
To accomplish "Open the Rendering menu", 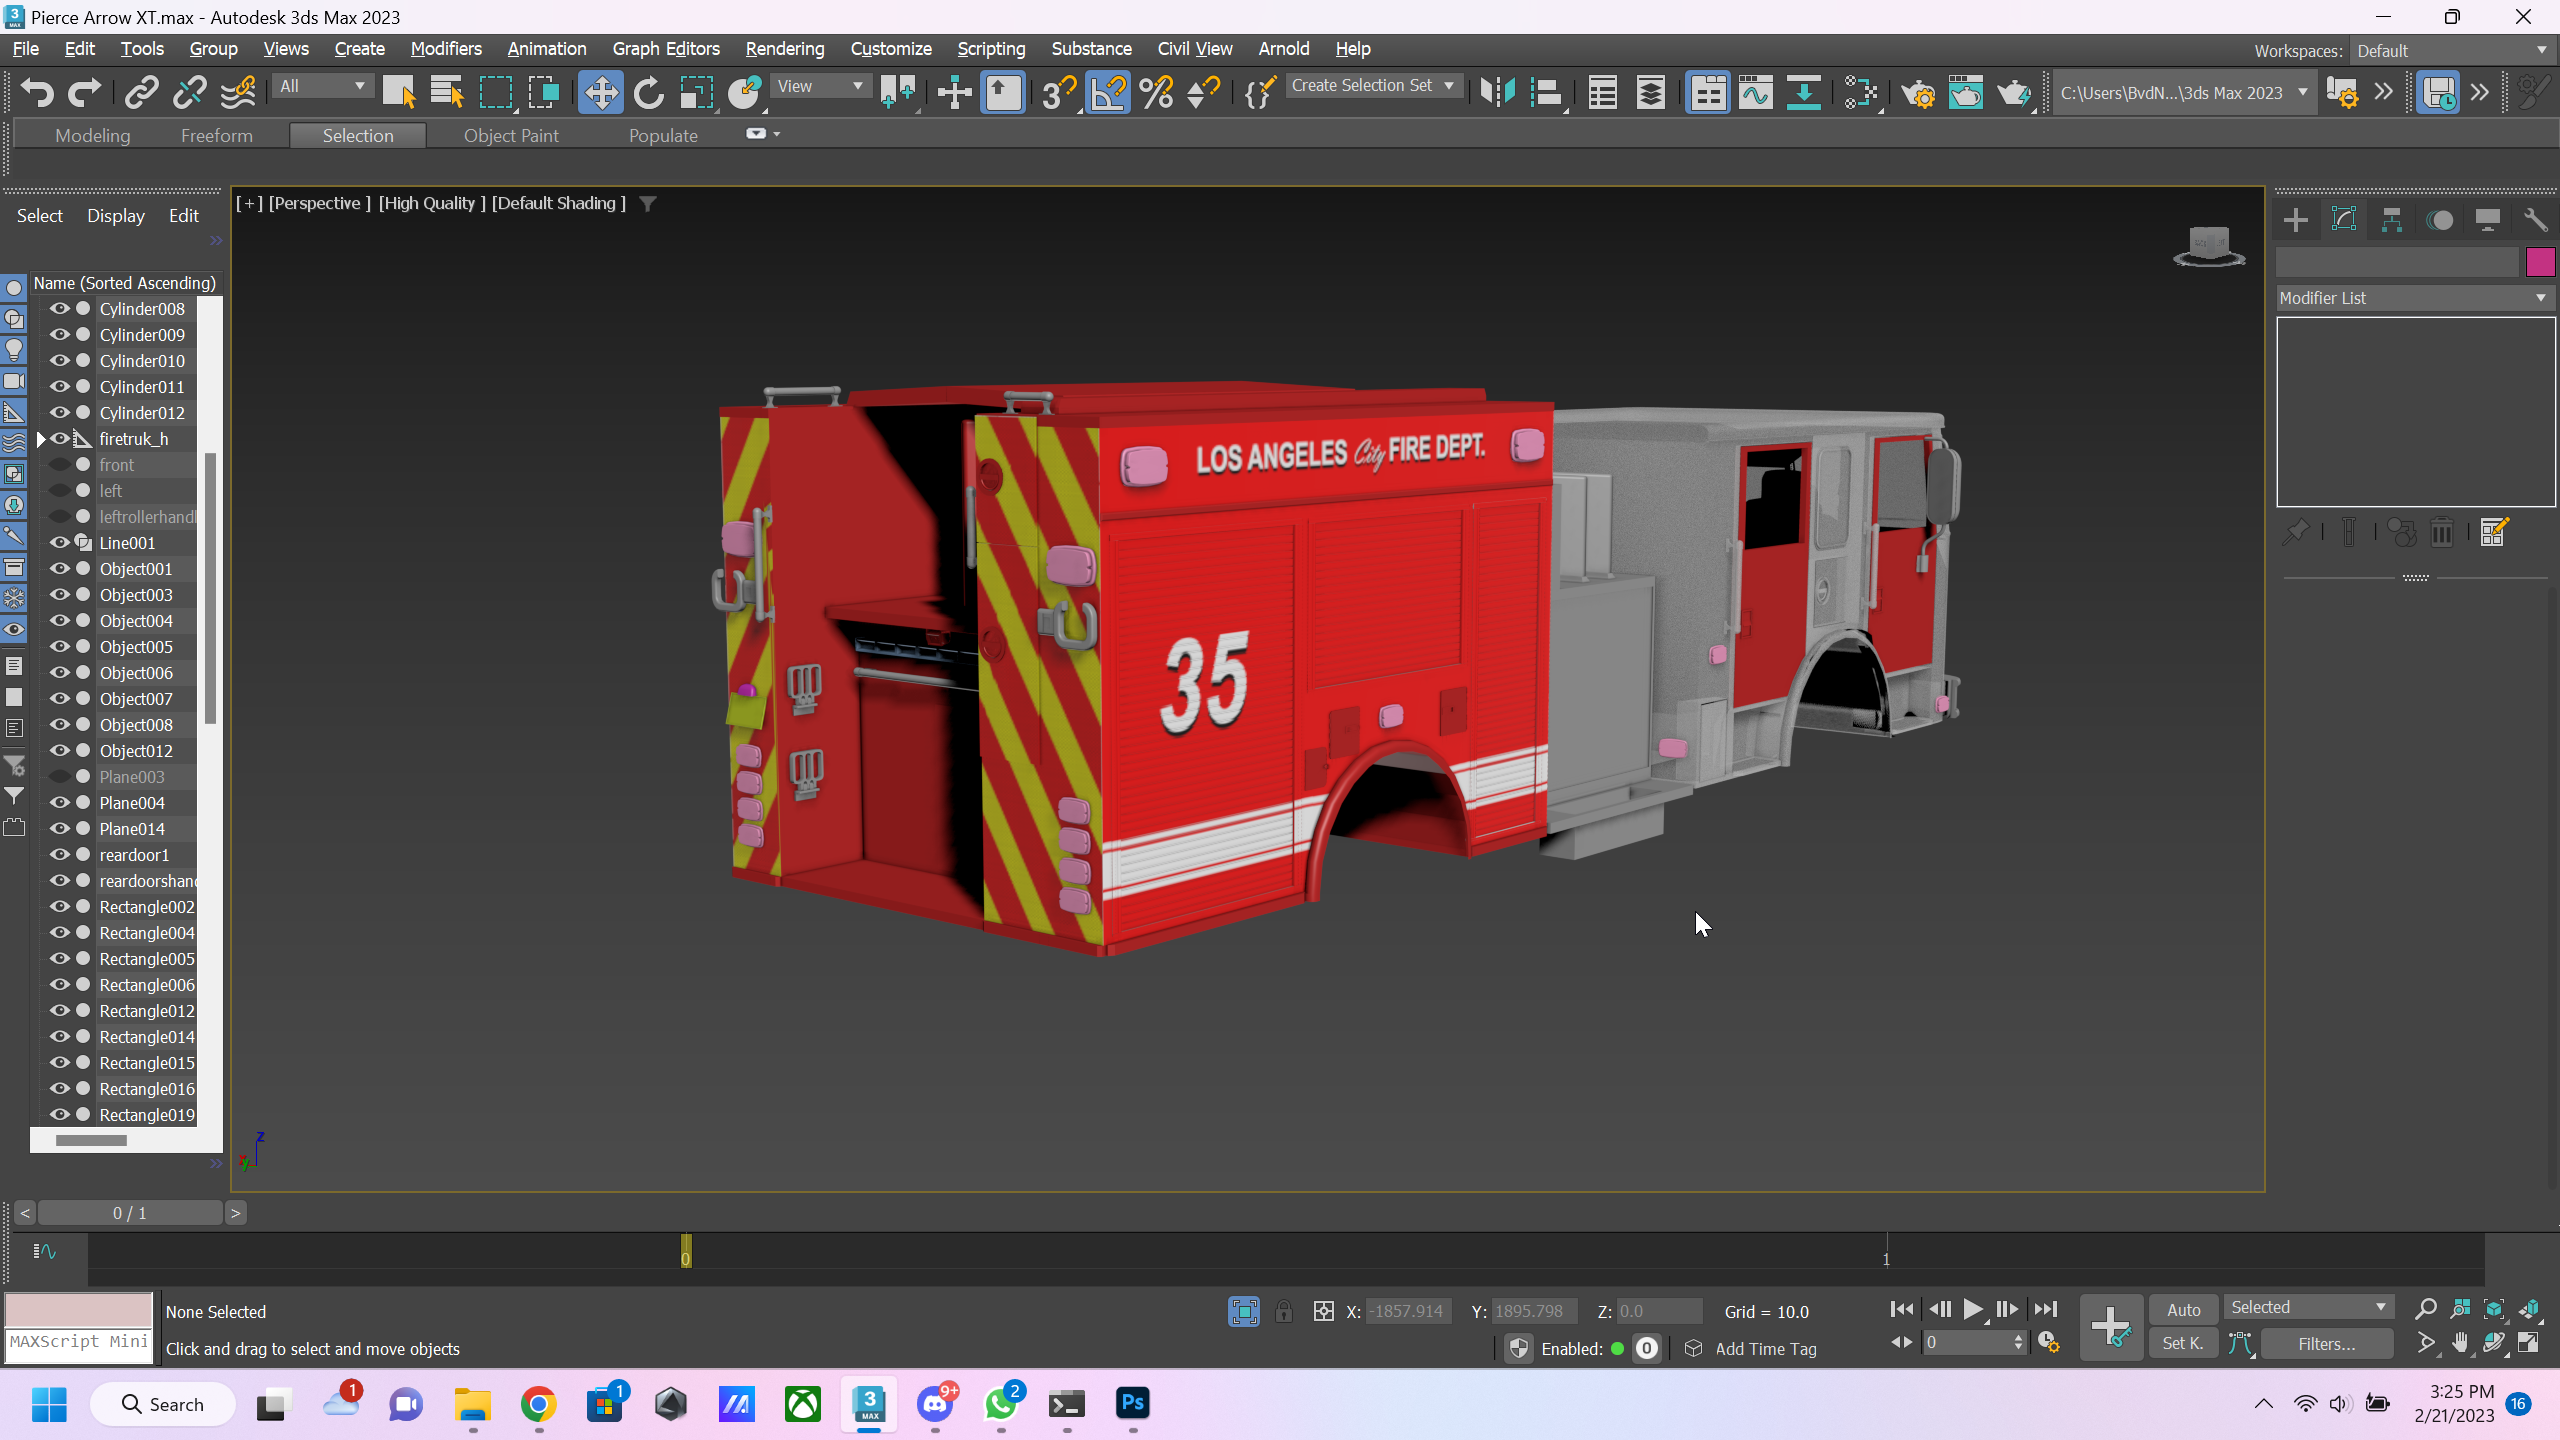I will point(784,49).
